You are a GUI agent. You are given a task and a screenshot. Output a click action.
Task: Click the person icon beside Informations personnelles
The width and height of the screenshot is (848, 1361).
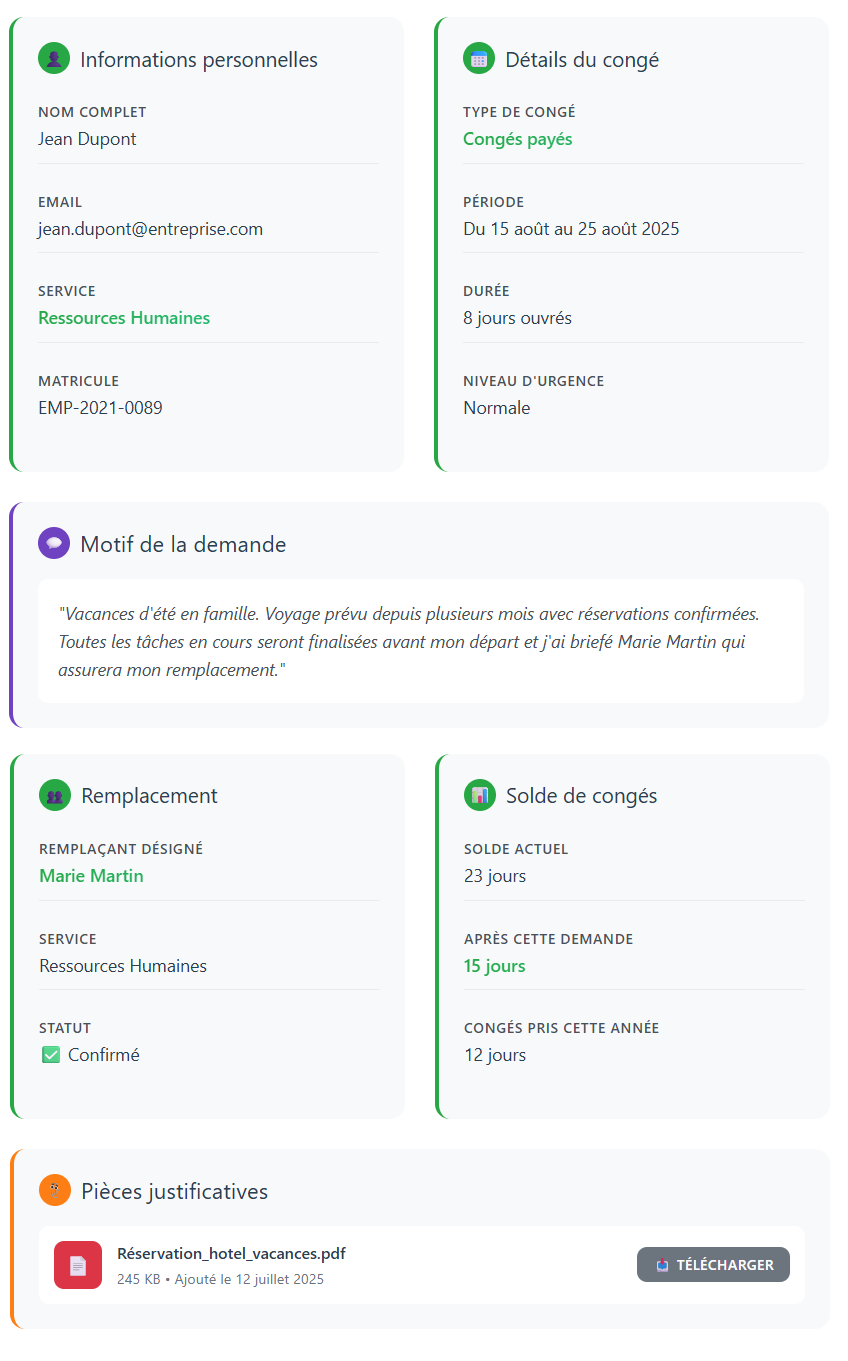[54, 58]
